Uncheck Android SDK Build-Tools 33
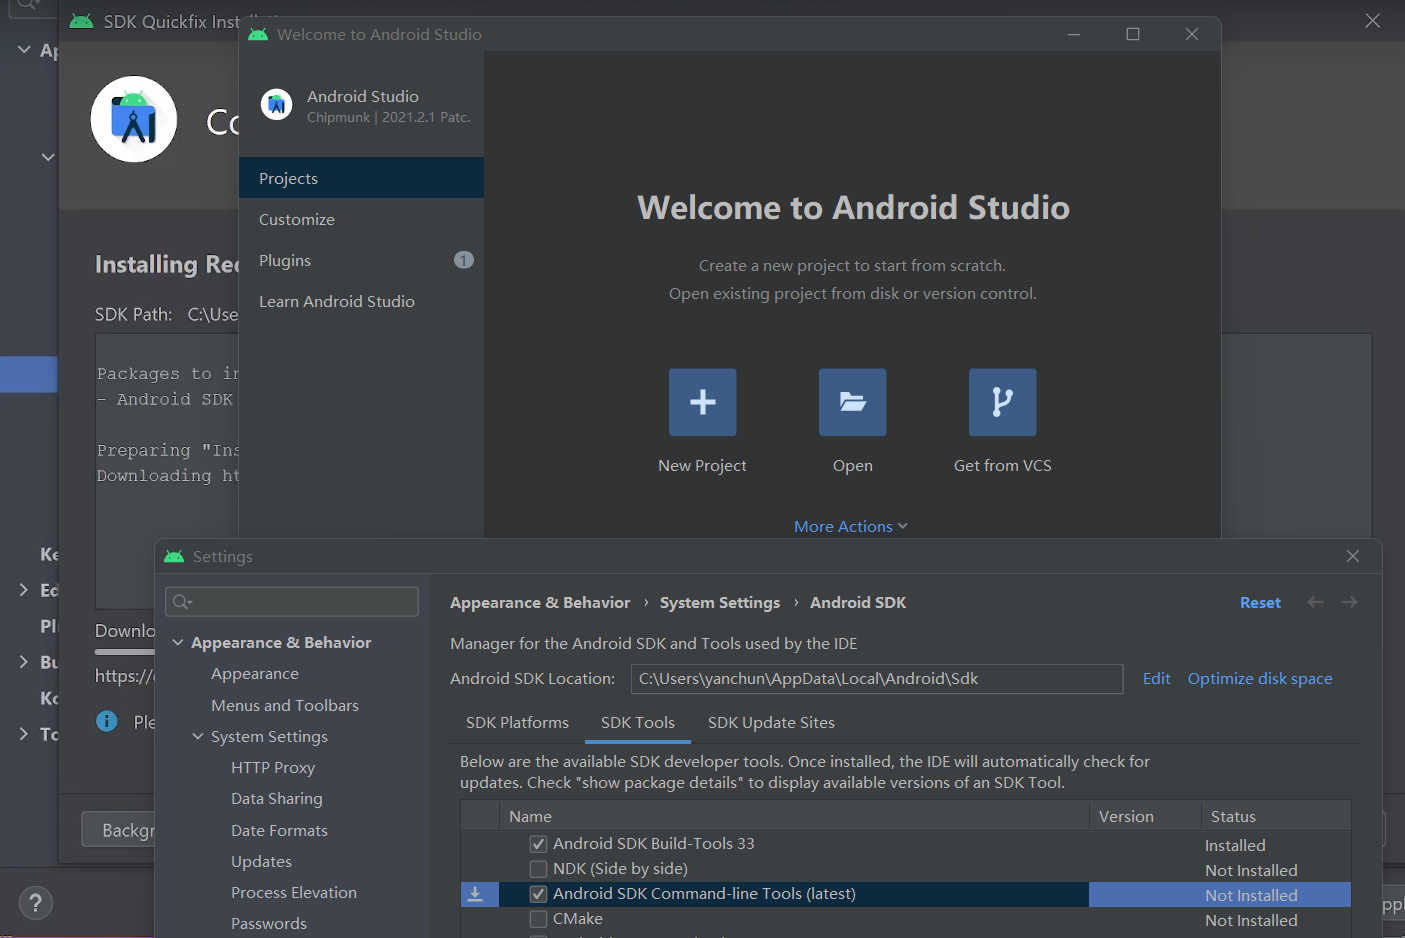Viewport: 1405px width, 938px height. coord(538,844)
